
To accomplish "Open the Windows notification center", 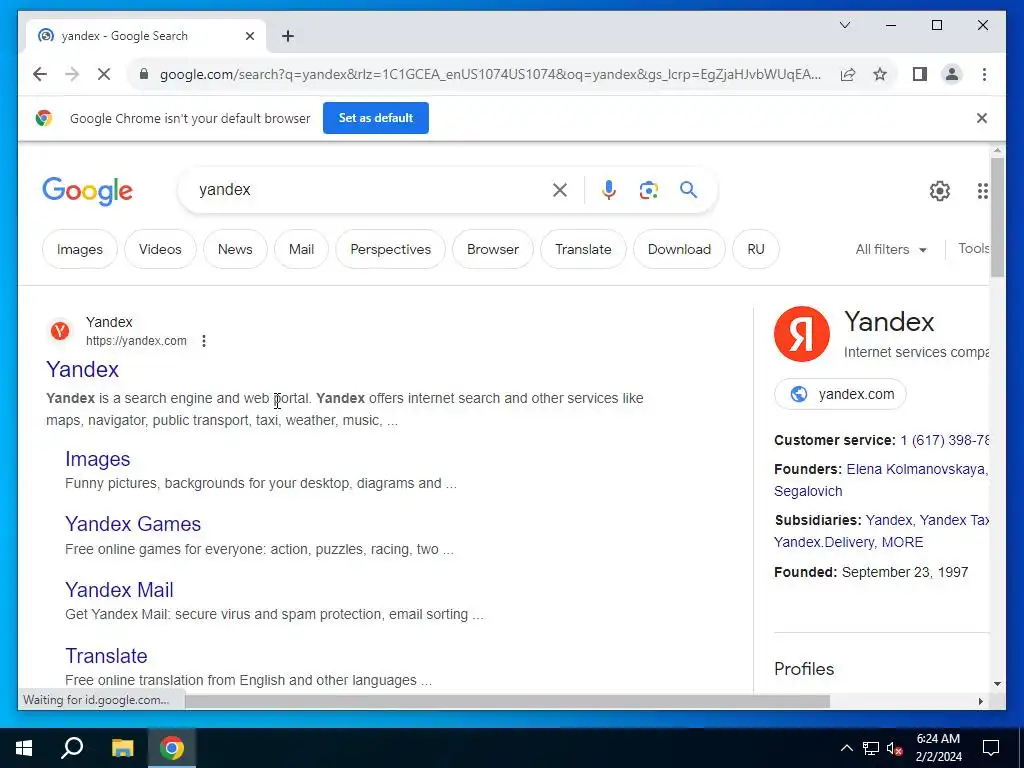I will point(991,748).
